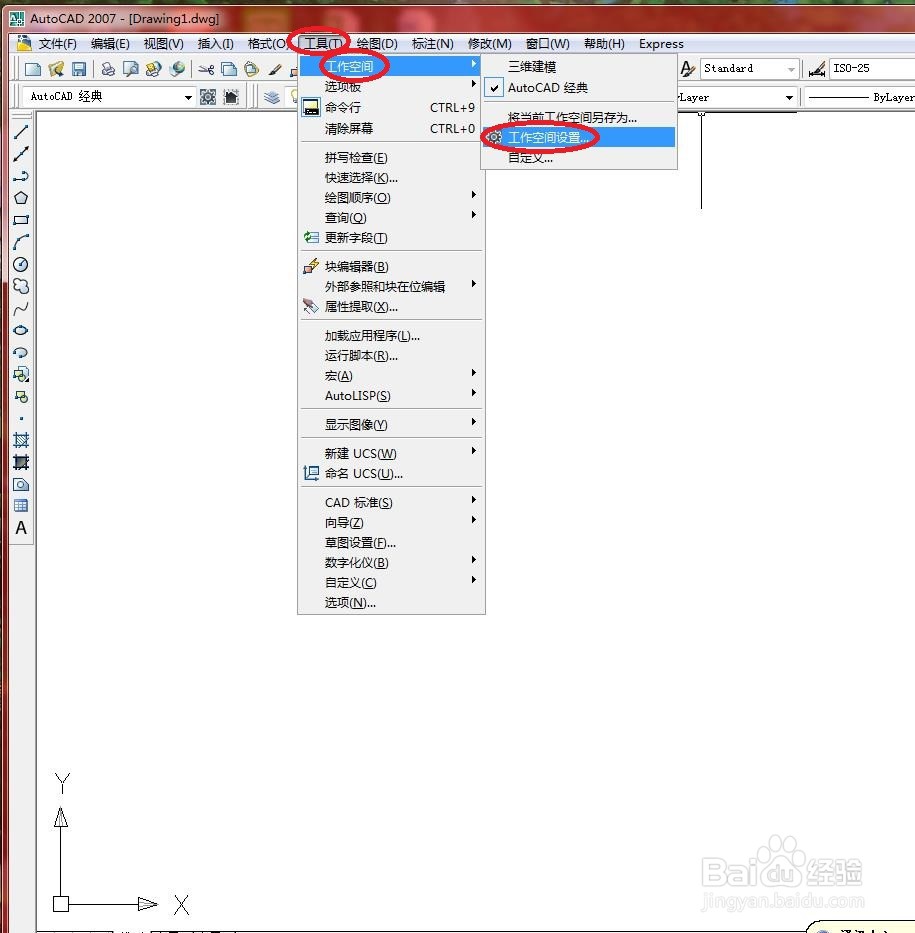
Task: Click the Text Style icon beside Standard
Action: (x=688, y=69)
